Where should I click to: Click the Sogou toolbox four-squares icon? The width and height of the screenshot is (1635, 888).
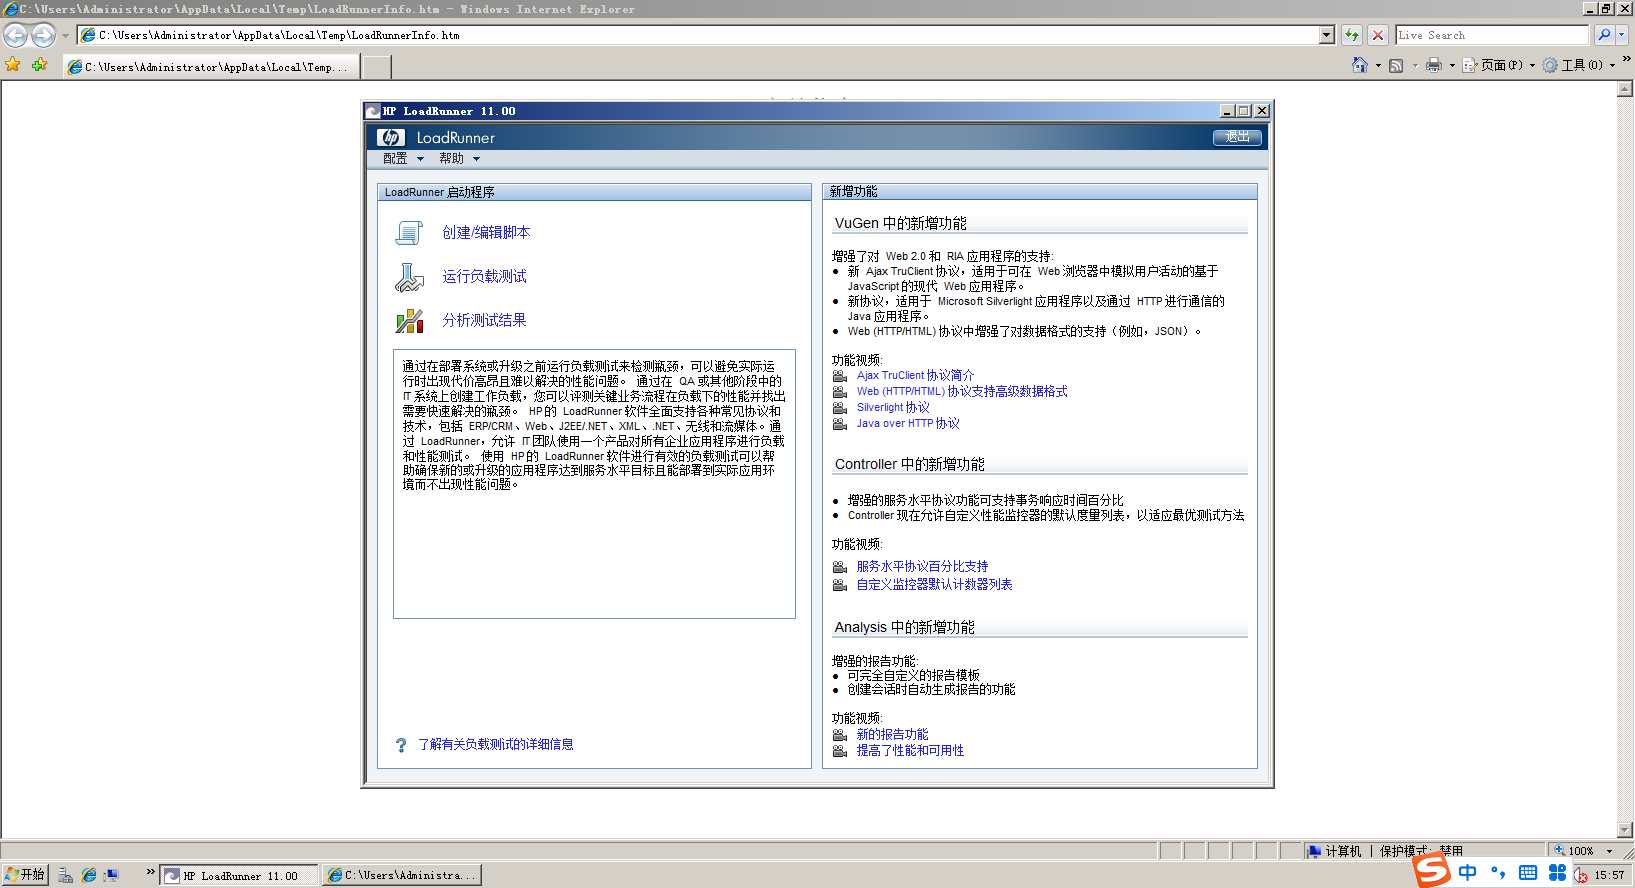(1557, 873)
